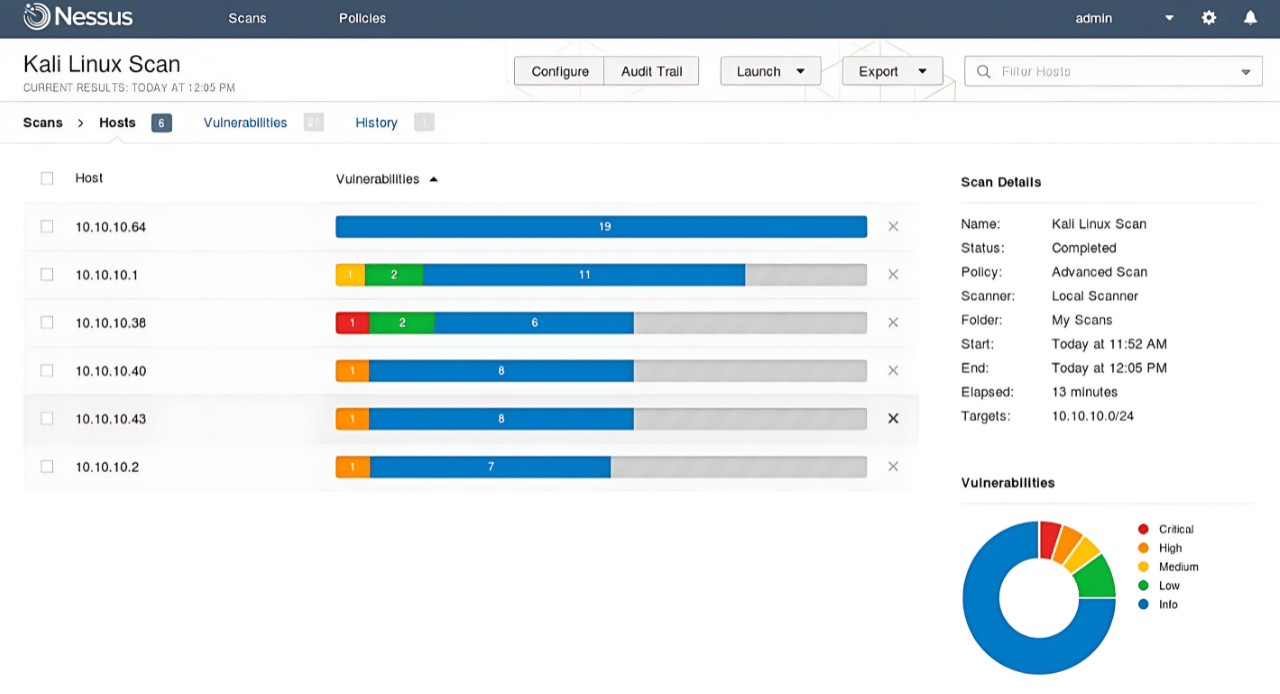Switch to the Vulnerabilities tab
1280x694 pixels.
[245, 123]
